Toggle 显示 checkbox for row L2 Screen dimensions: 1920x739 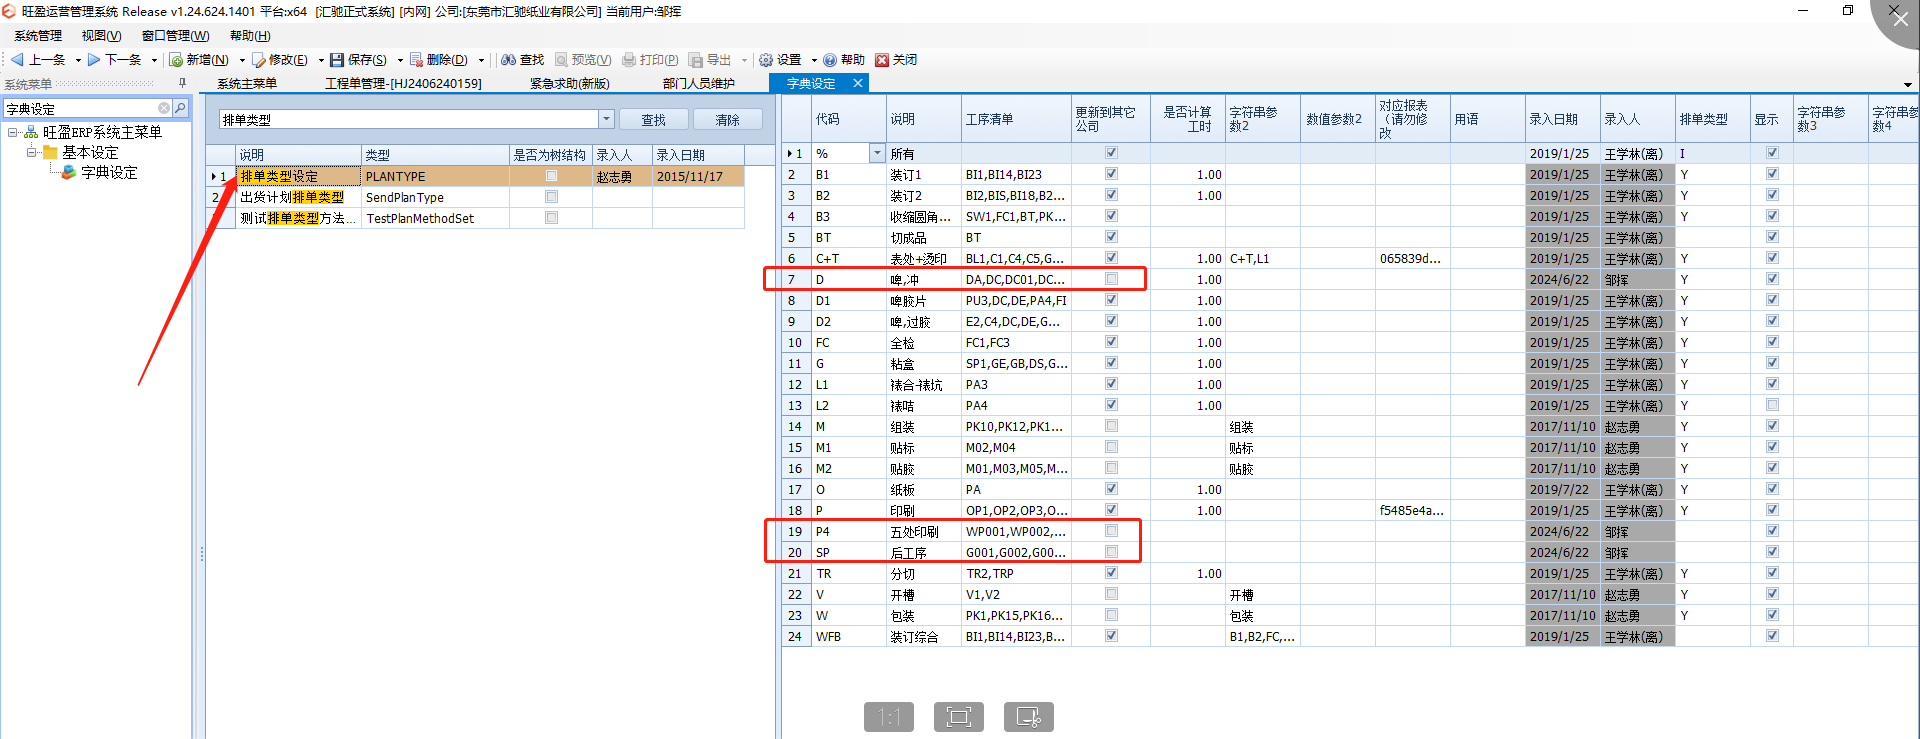tap(1772, 405)
